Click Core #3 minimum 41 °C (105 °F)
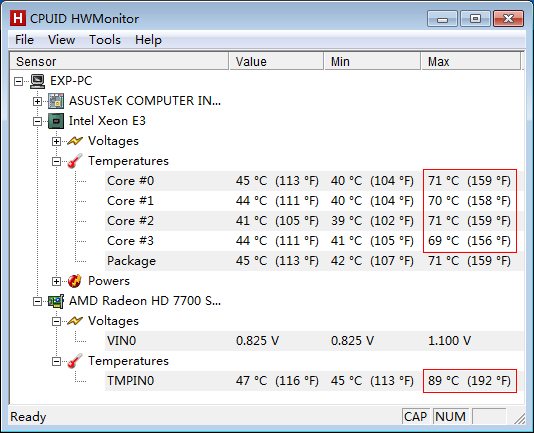 tap(372, 241)
